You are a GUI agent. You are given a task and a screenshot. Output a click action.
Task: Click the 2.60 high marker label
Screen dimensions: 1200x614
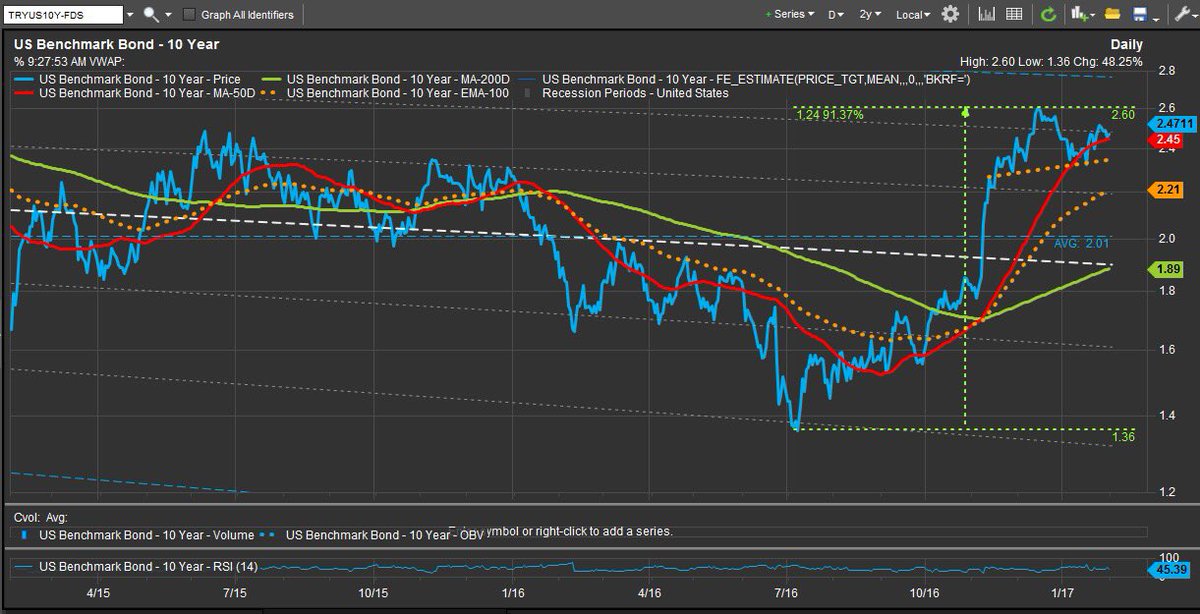pos(1123,114)
